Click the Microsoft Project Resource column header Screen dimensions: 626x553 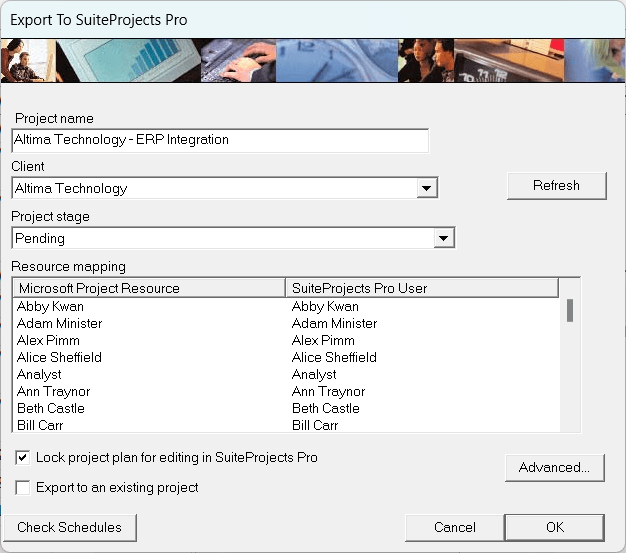pyautogui.click(x=149, y=288)
